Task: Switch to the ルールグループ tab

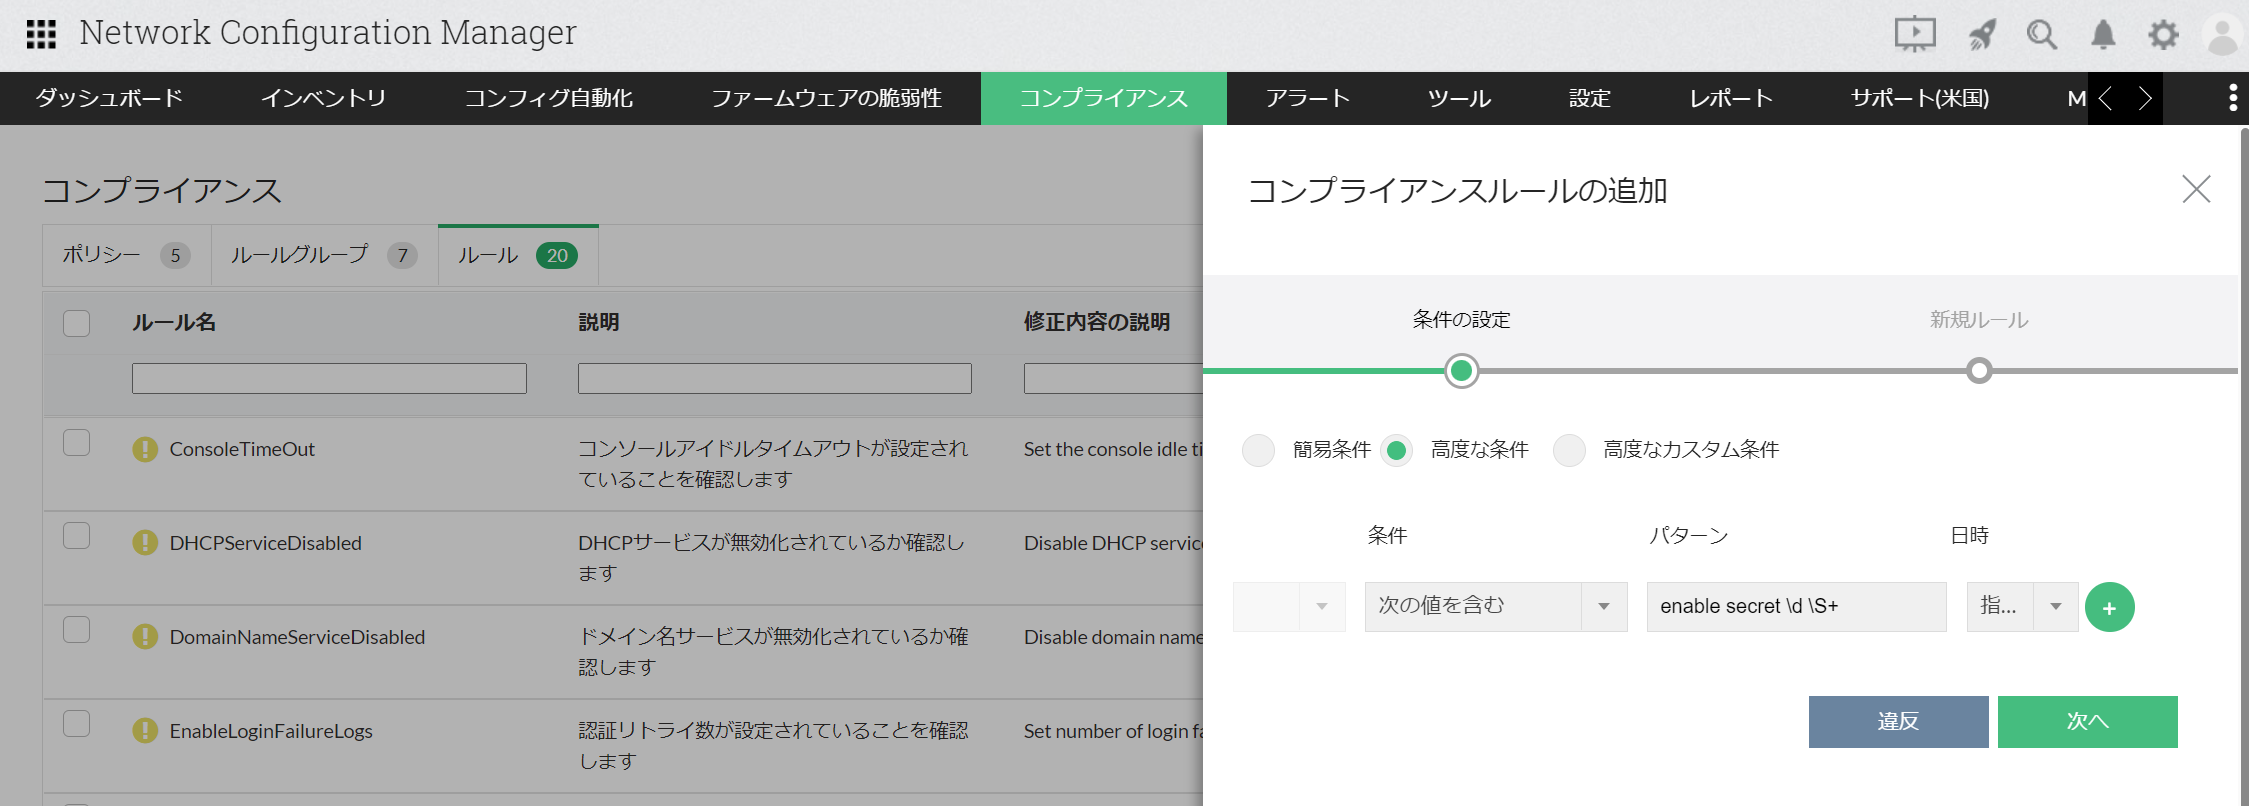Action: [x=323, y=255]
